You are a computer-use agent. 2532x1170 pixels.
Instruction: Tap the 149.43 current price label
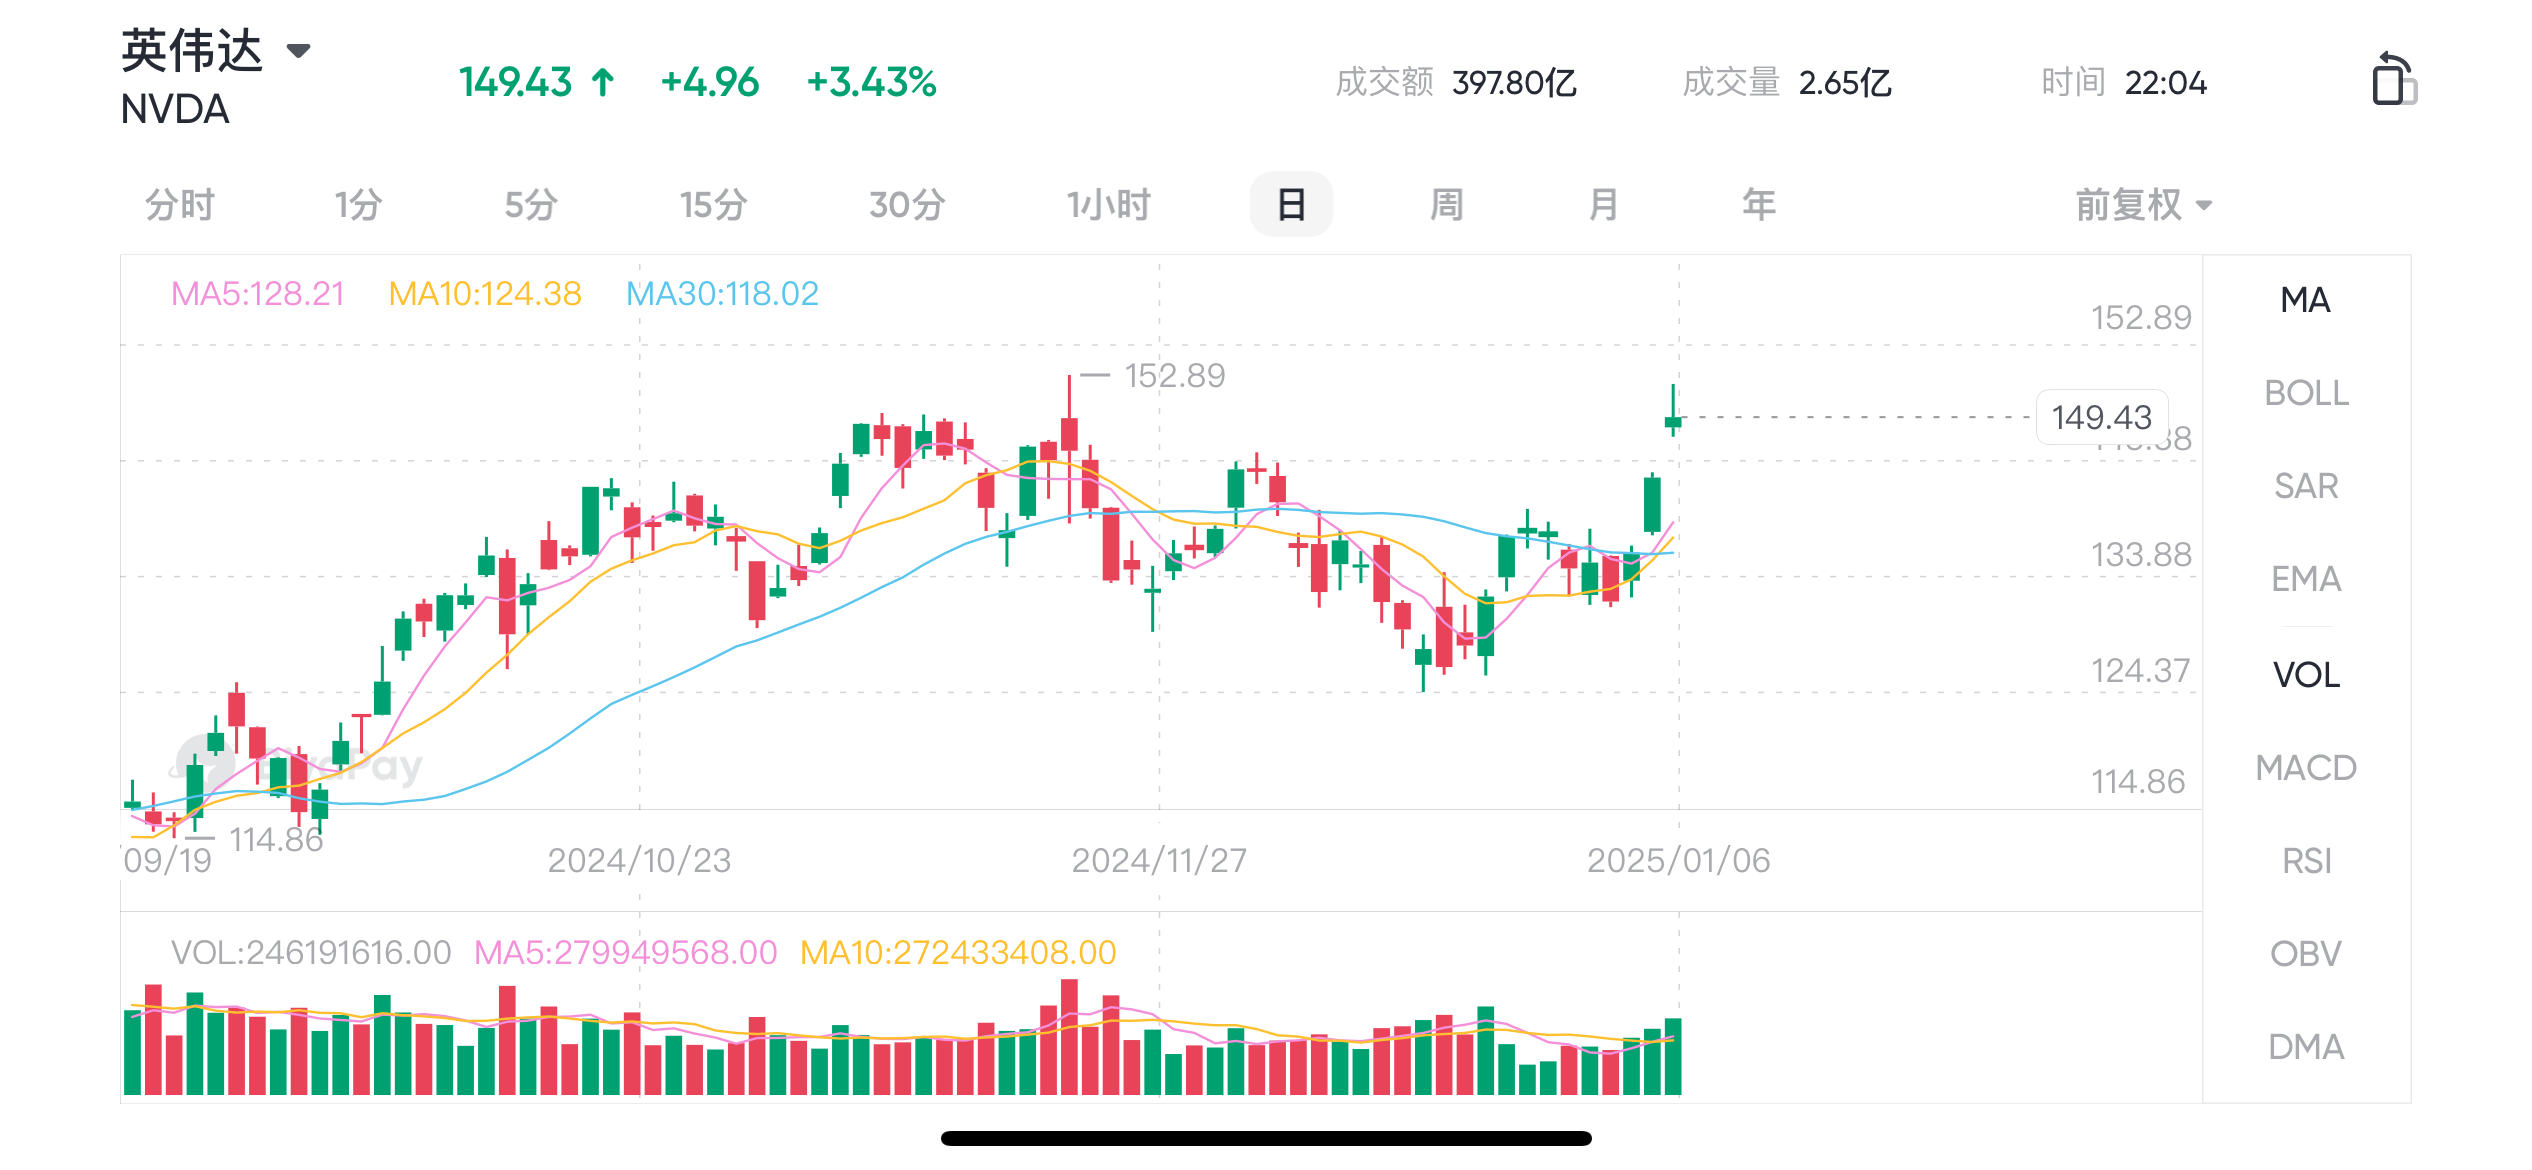click(x=2101, y=417)
